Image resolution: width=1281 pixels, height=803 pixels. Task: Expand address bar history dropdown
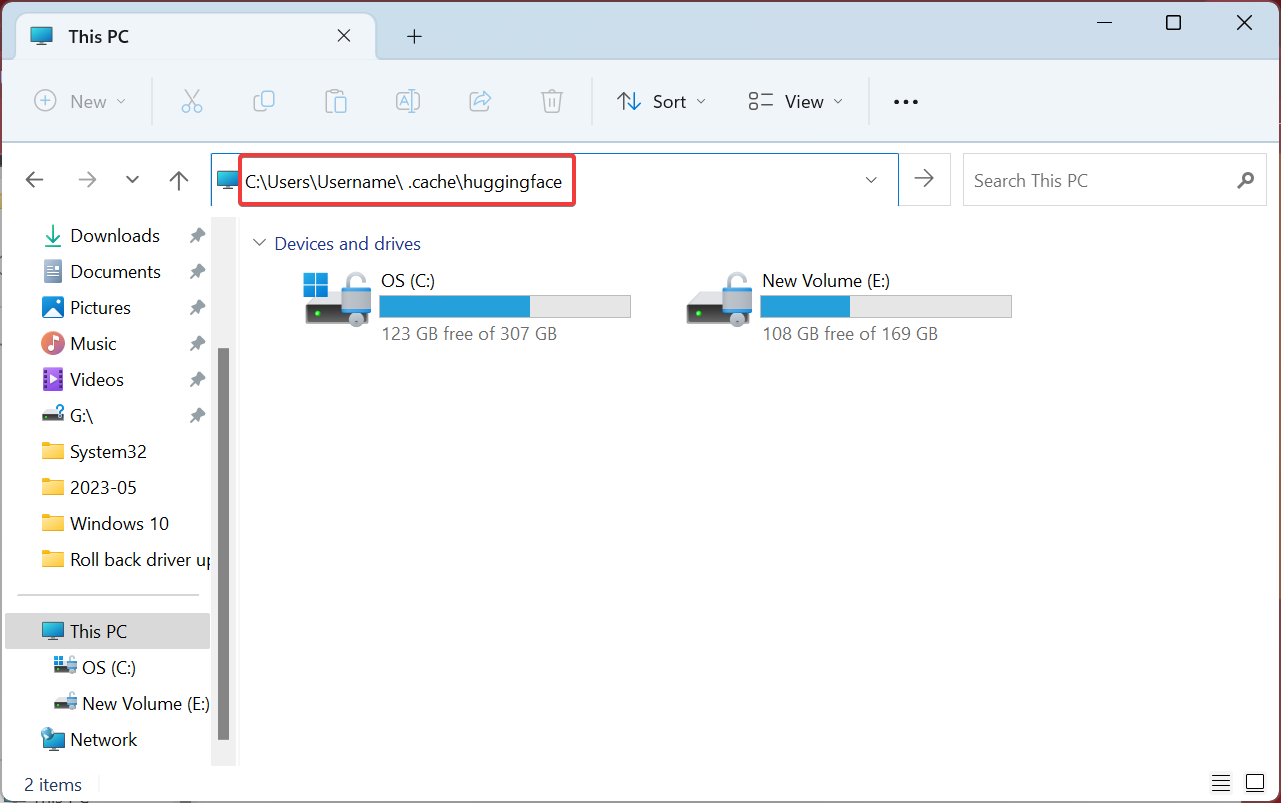pos(871,180)
